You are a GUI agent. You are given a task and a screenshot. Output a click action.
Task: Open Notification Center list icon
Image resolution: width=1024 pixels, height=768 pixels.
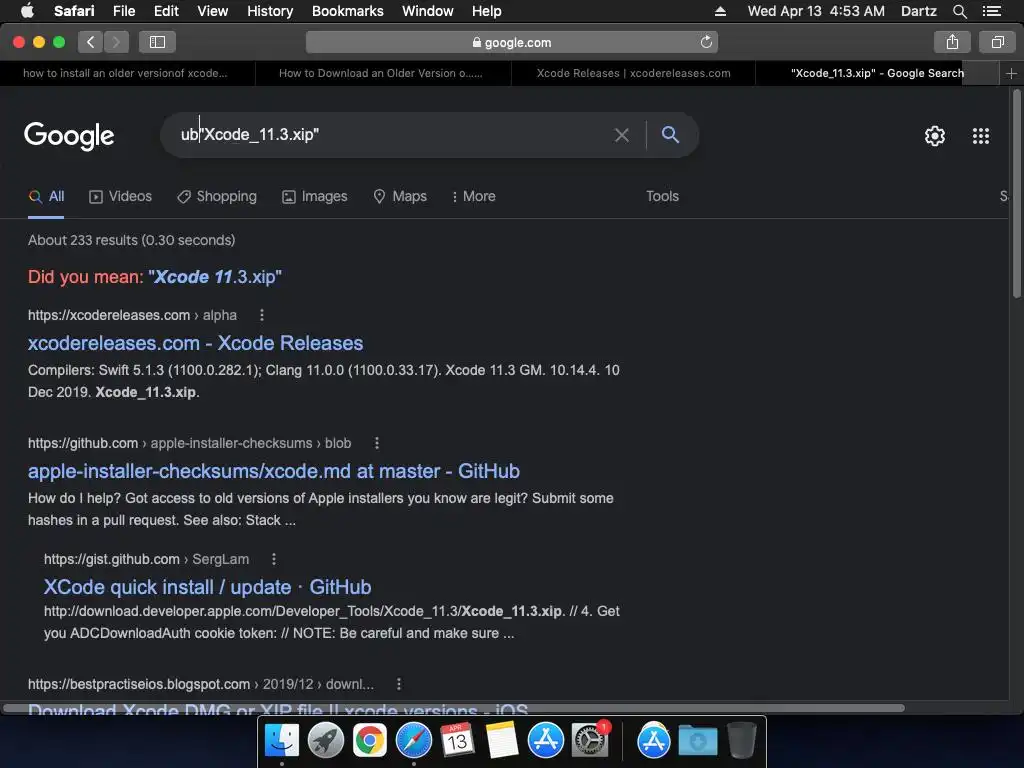pyautogui.click(x=991, y=11)
